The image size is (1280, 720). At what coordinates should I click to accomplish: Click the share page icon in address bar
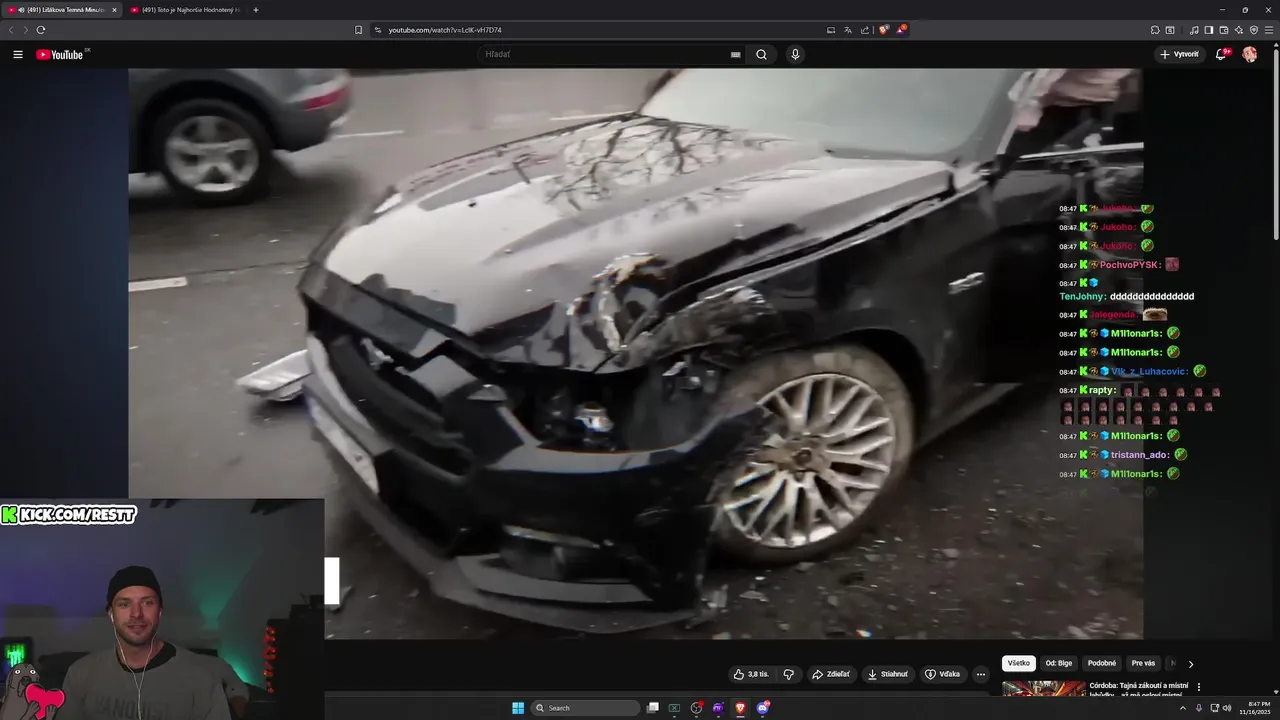click(865, 30)
